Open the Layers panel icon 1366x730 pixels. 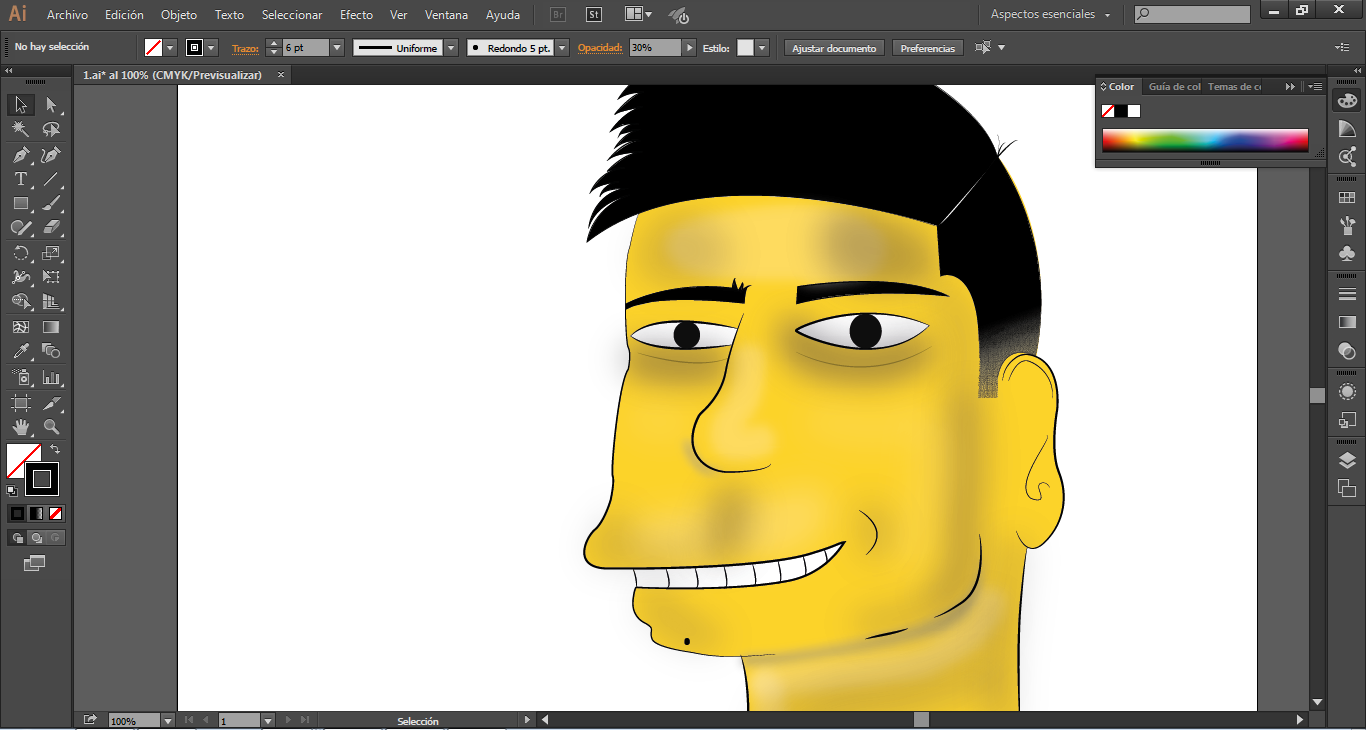1347,460
